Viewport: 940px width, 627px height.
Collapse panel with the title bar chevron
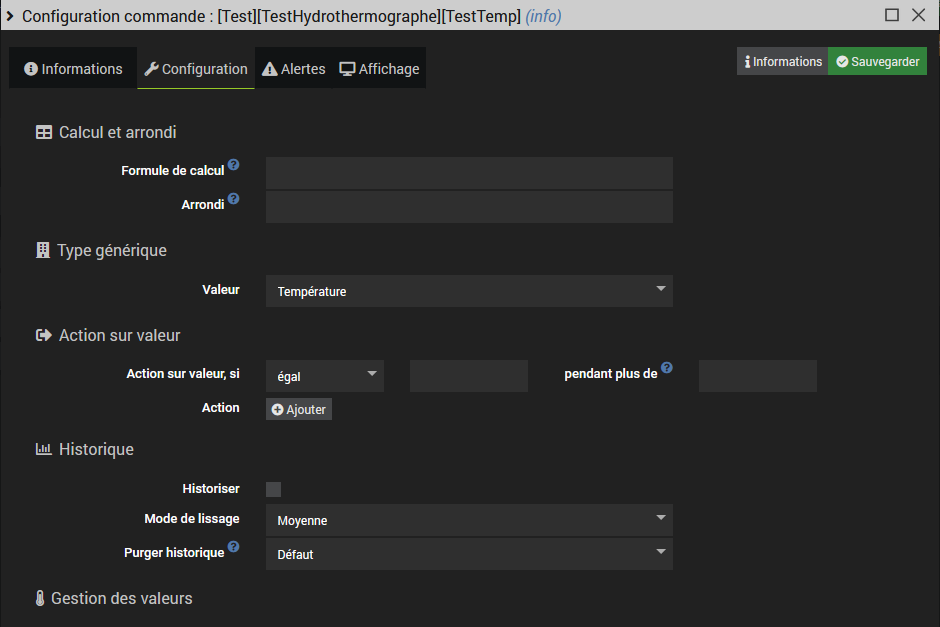click(x=10, y=15)
